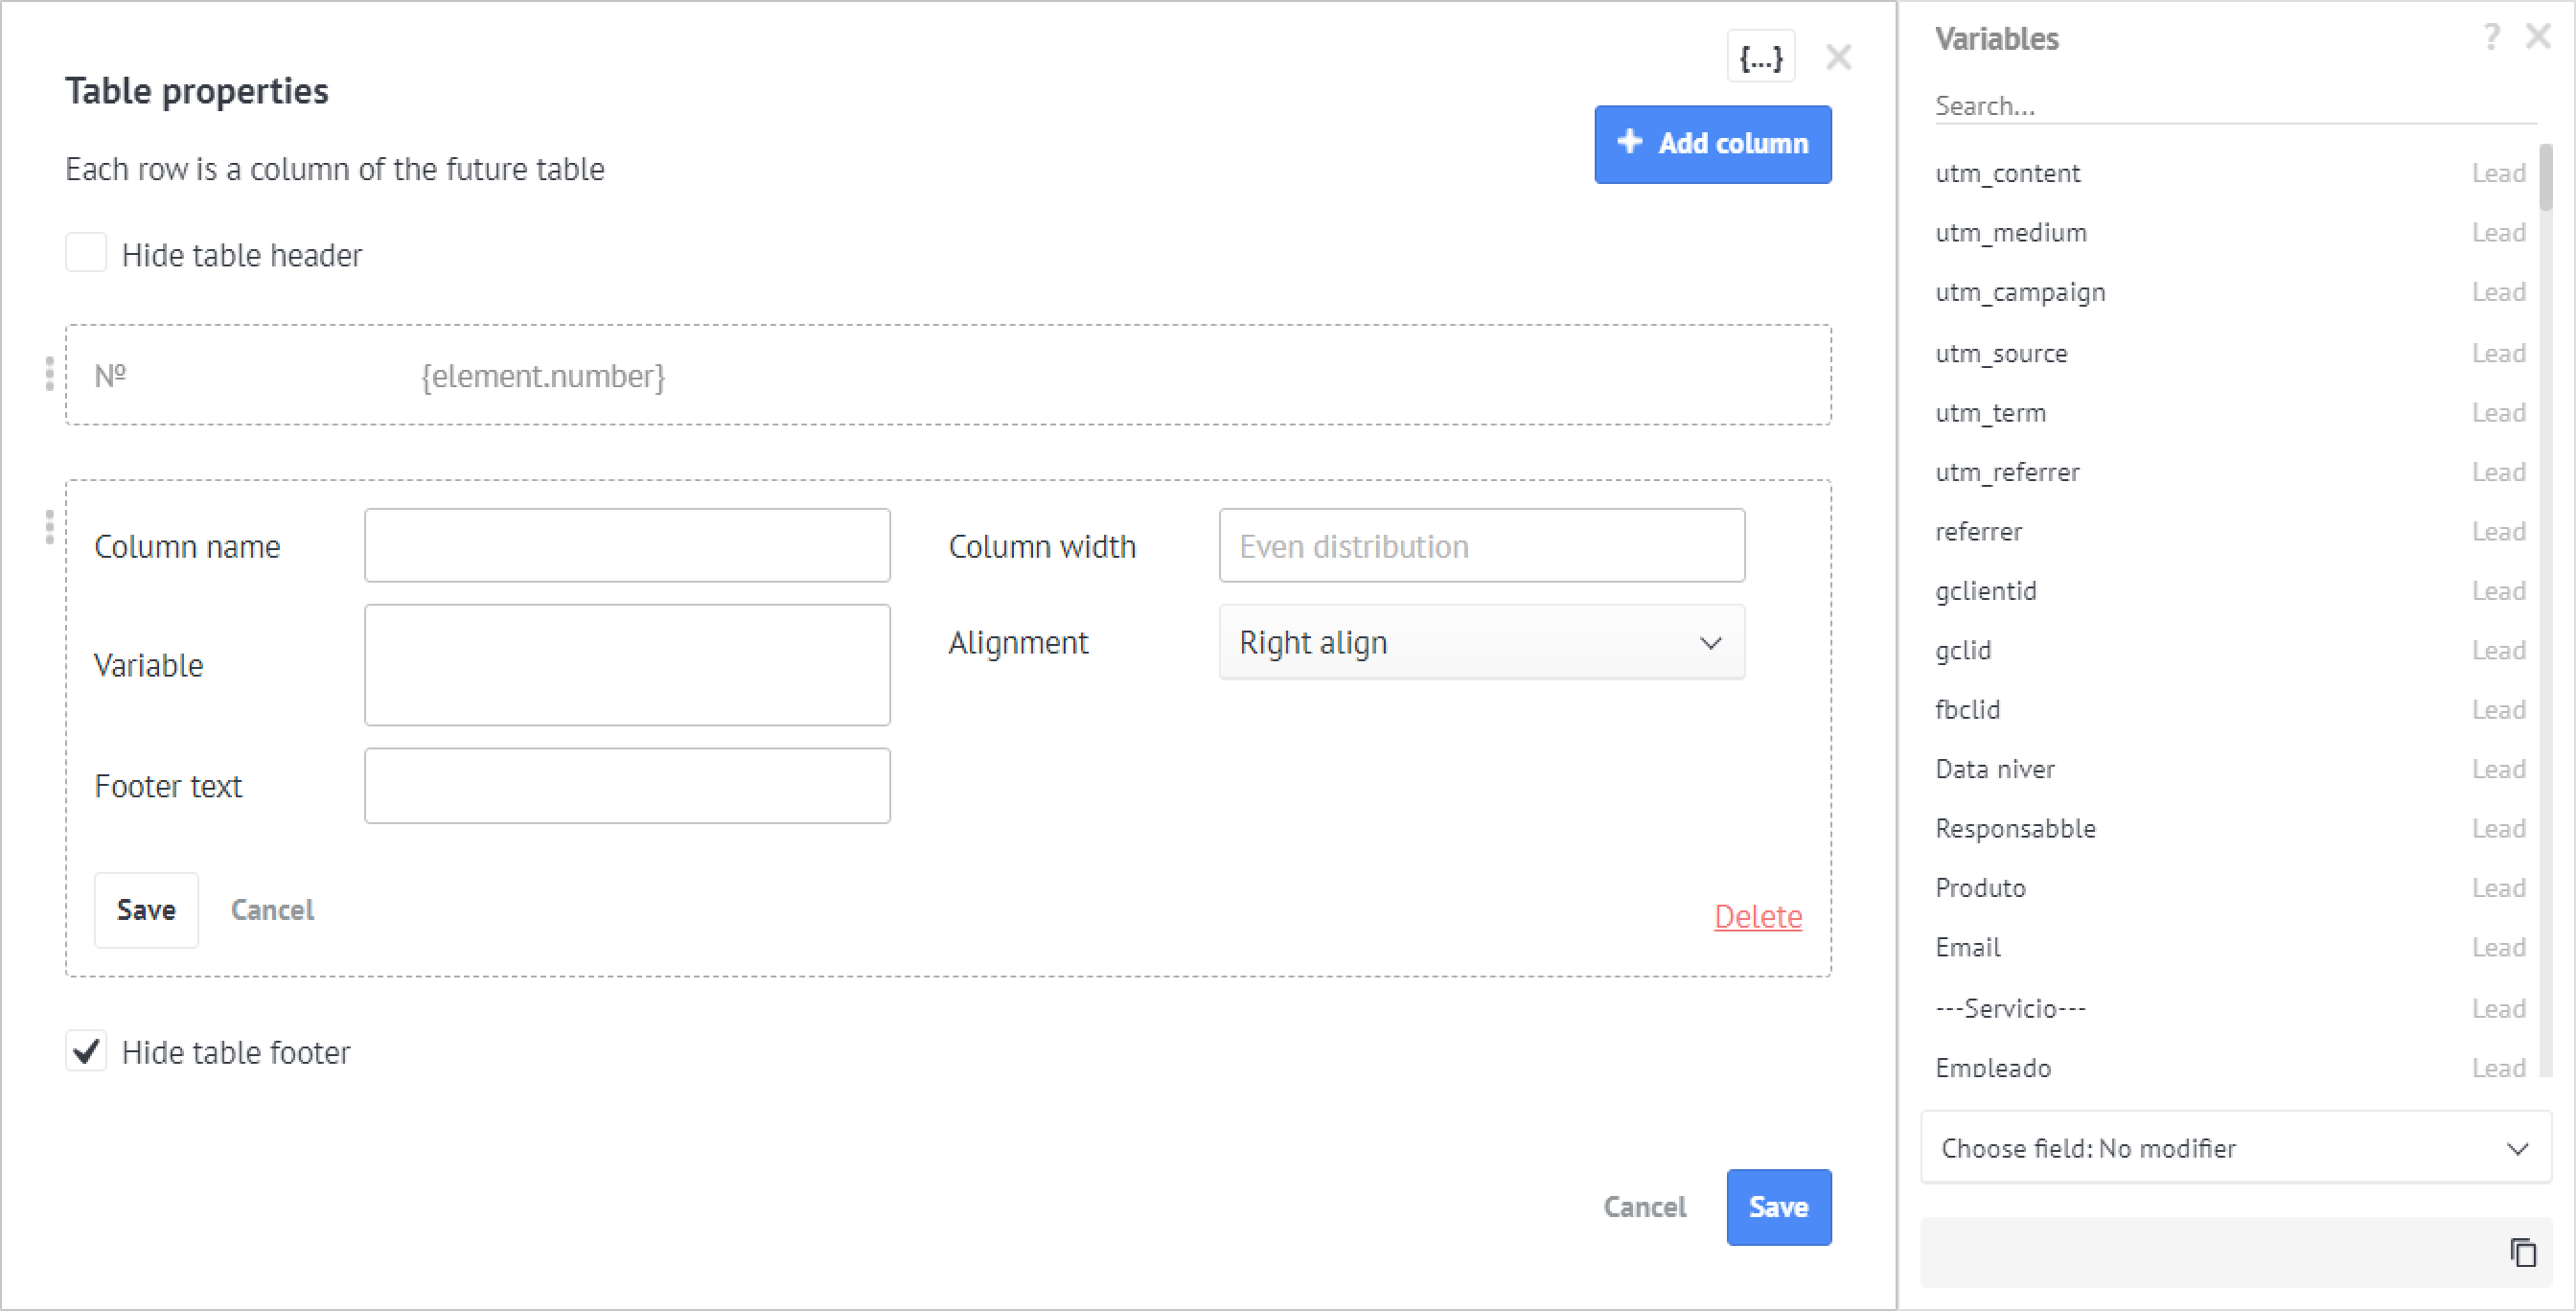Click the copy icon in Variables panel
The image size is (2576, 1311).
click(x=2523, y=1252)
